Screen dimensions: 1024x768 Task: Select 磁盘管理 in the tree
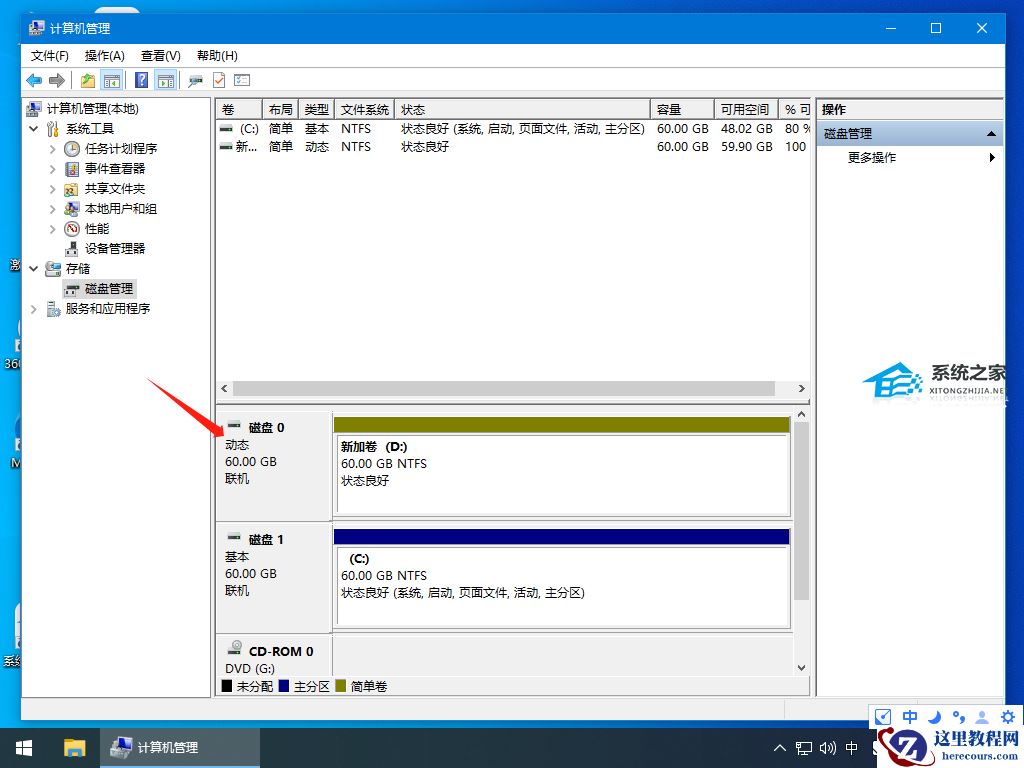click(100, 289)
